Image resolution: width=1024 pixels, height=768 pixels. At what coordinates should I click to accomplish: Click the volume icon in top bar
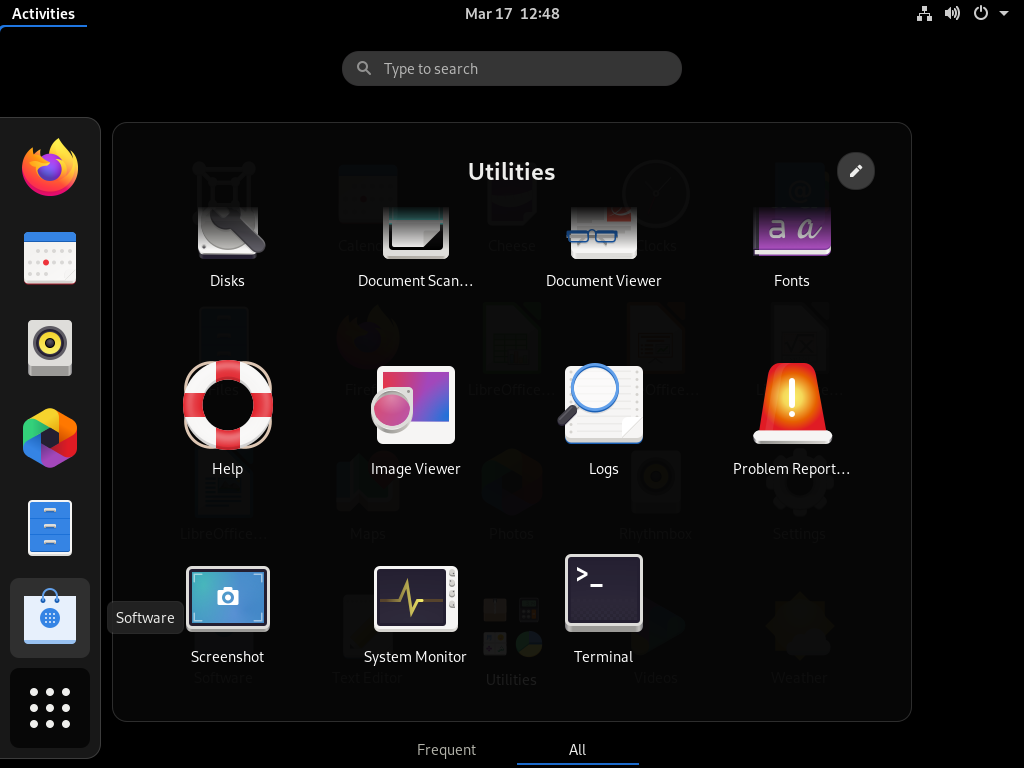(952, 14)
